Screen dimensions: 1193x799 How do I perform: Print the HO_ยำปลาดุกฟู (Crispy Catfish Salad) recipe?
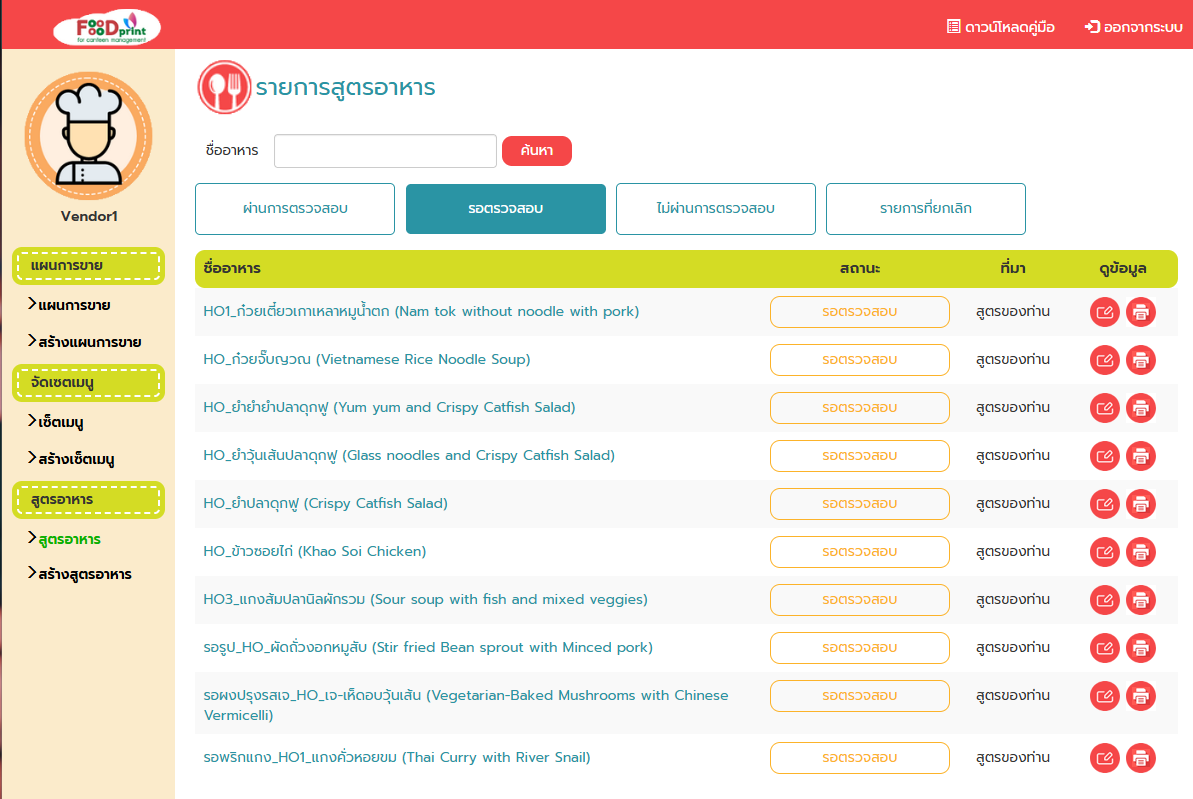click(x=1141, y=504)
